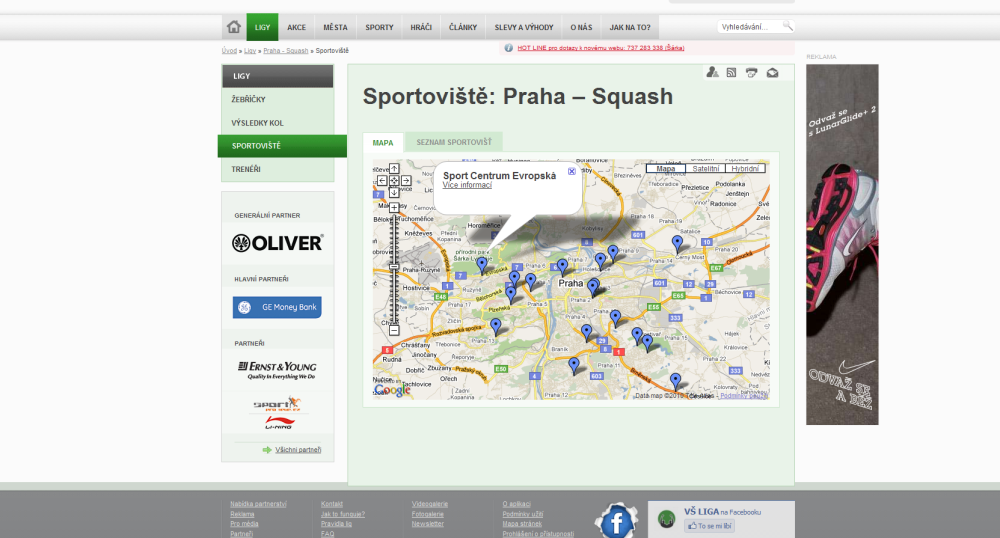Open the SPORTY menu item
Viewport: 1000px width, 538px height.
379,27
